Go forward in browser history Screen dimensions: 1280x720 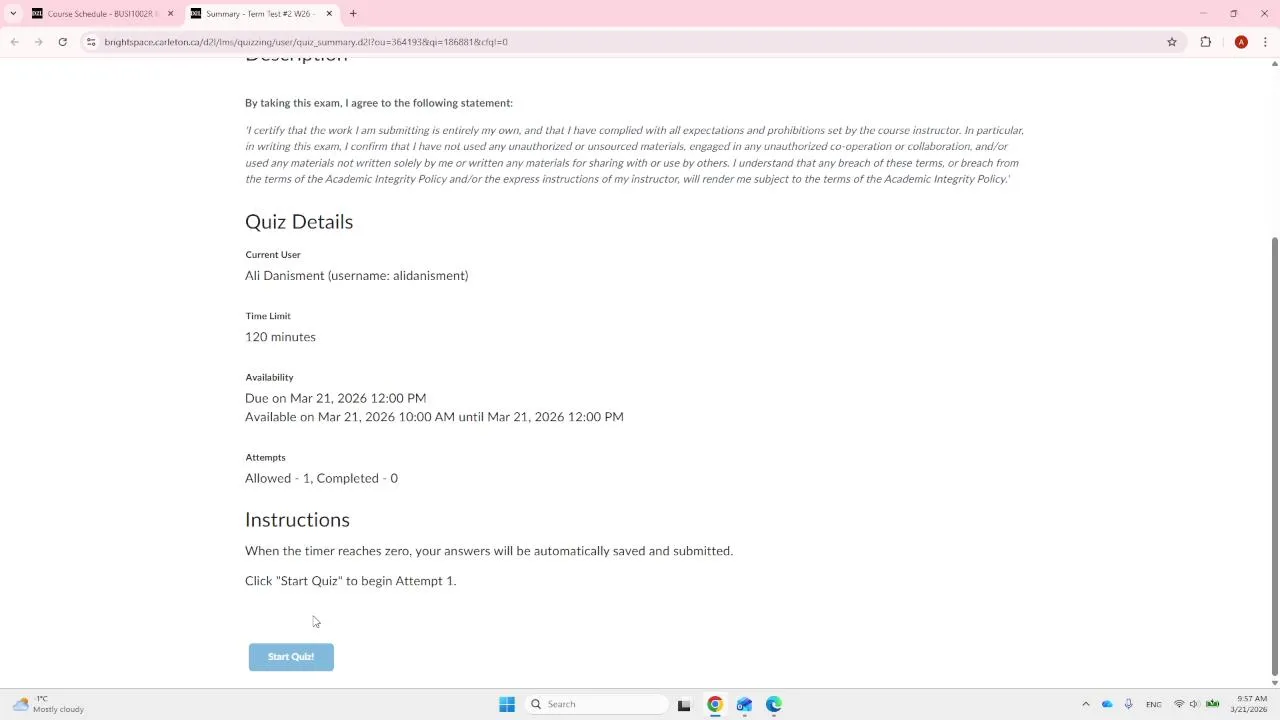[x=39, y=42]
